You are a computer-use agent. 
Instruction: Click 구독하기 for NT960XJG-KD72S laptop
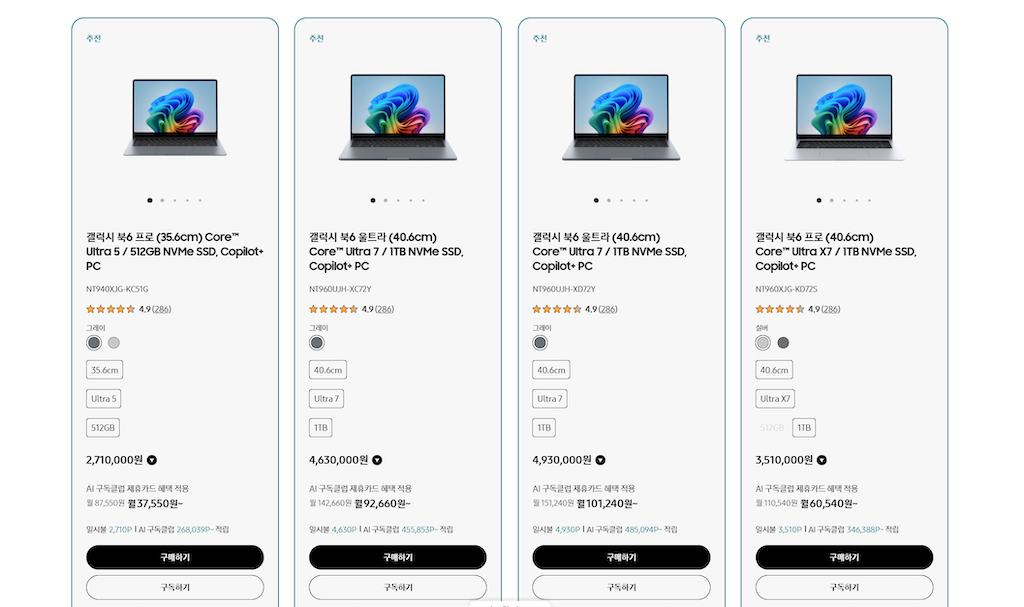click(844, 587)
